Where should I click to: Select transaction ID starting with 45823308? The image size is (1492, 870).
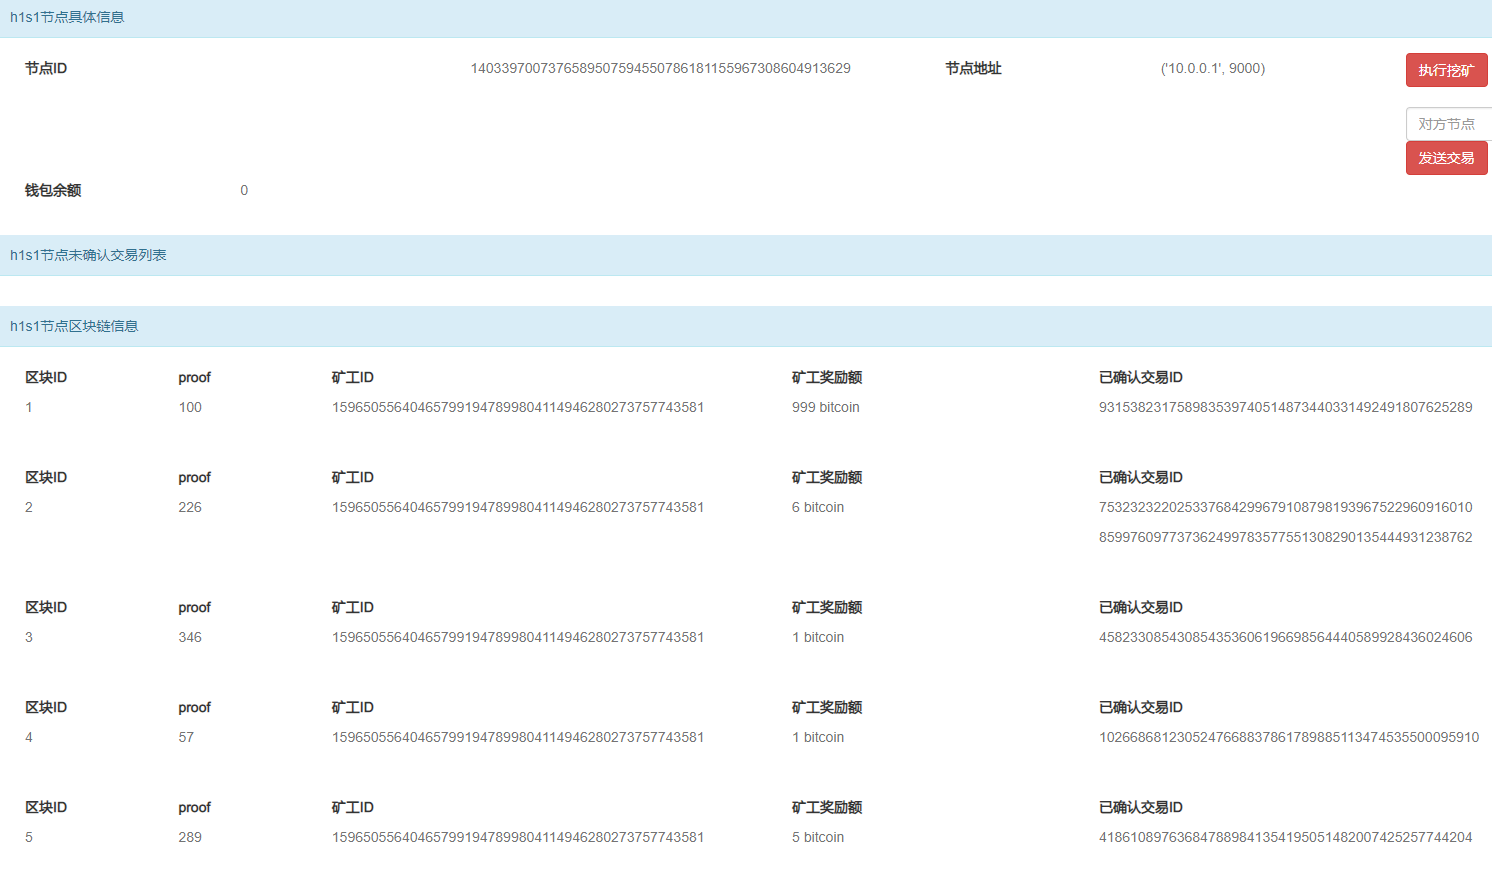(x=1286, y=637)
